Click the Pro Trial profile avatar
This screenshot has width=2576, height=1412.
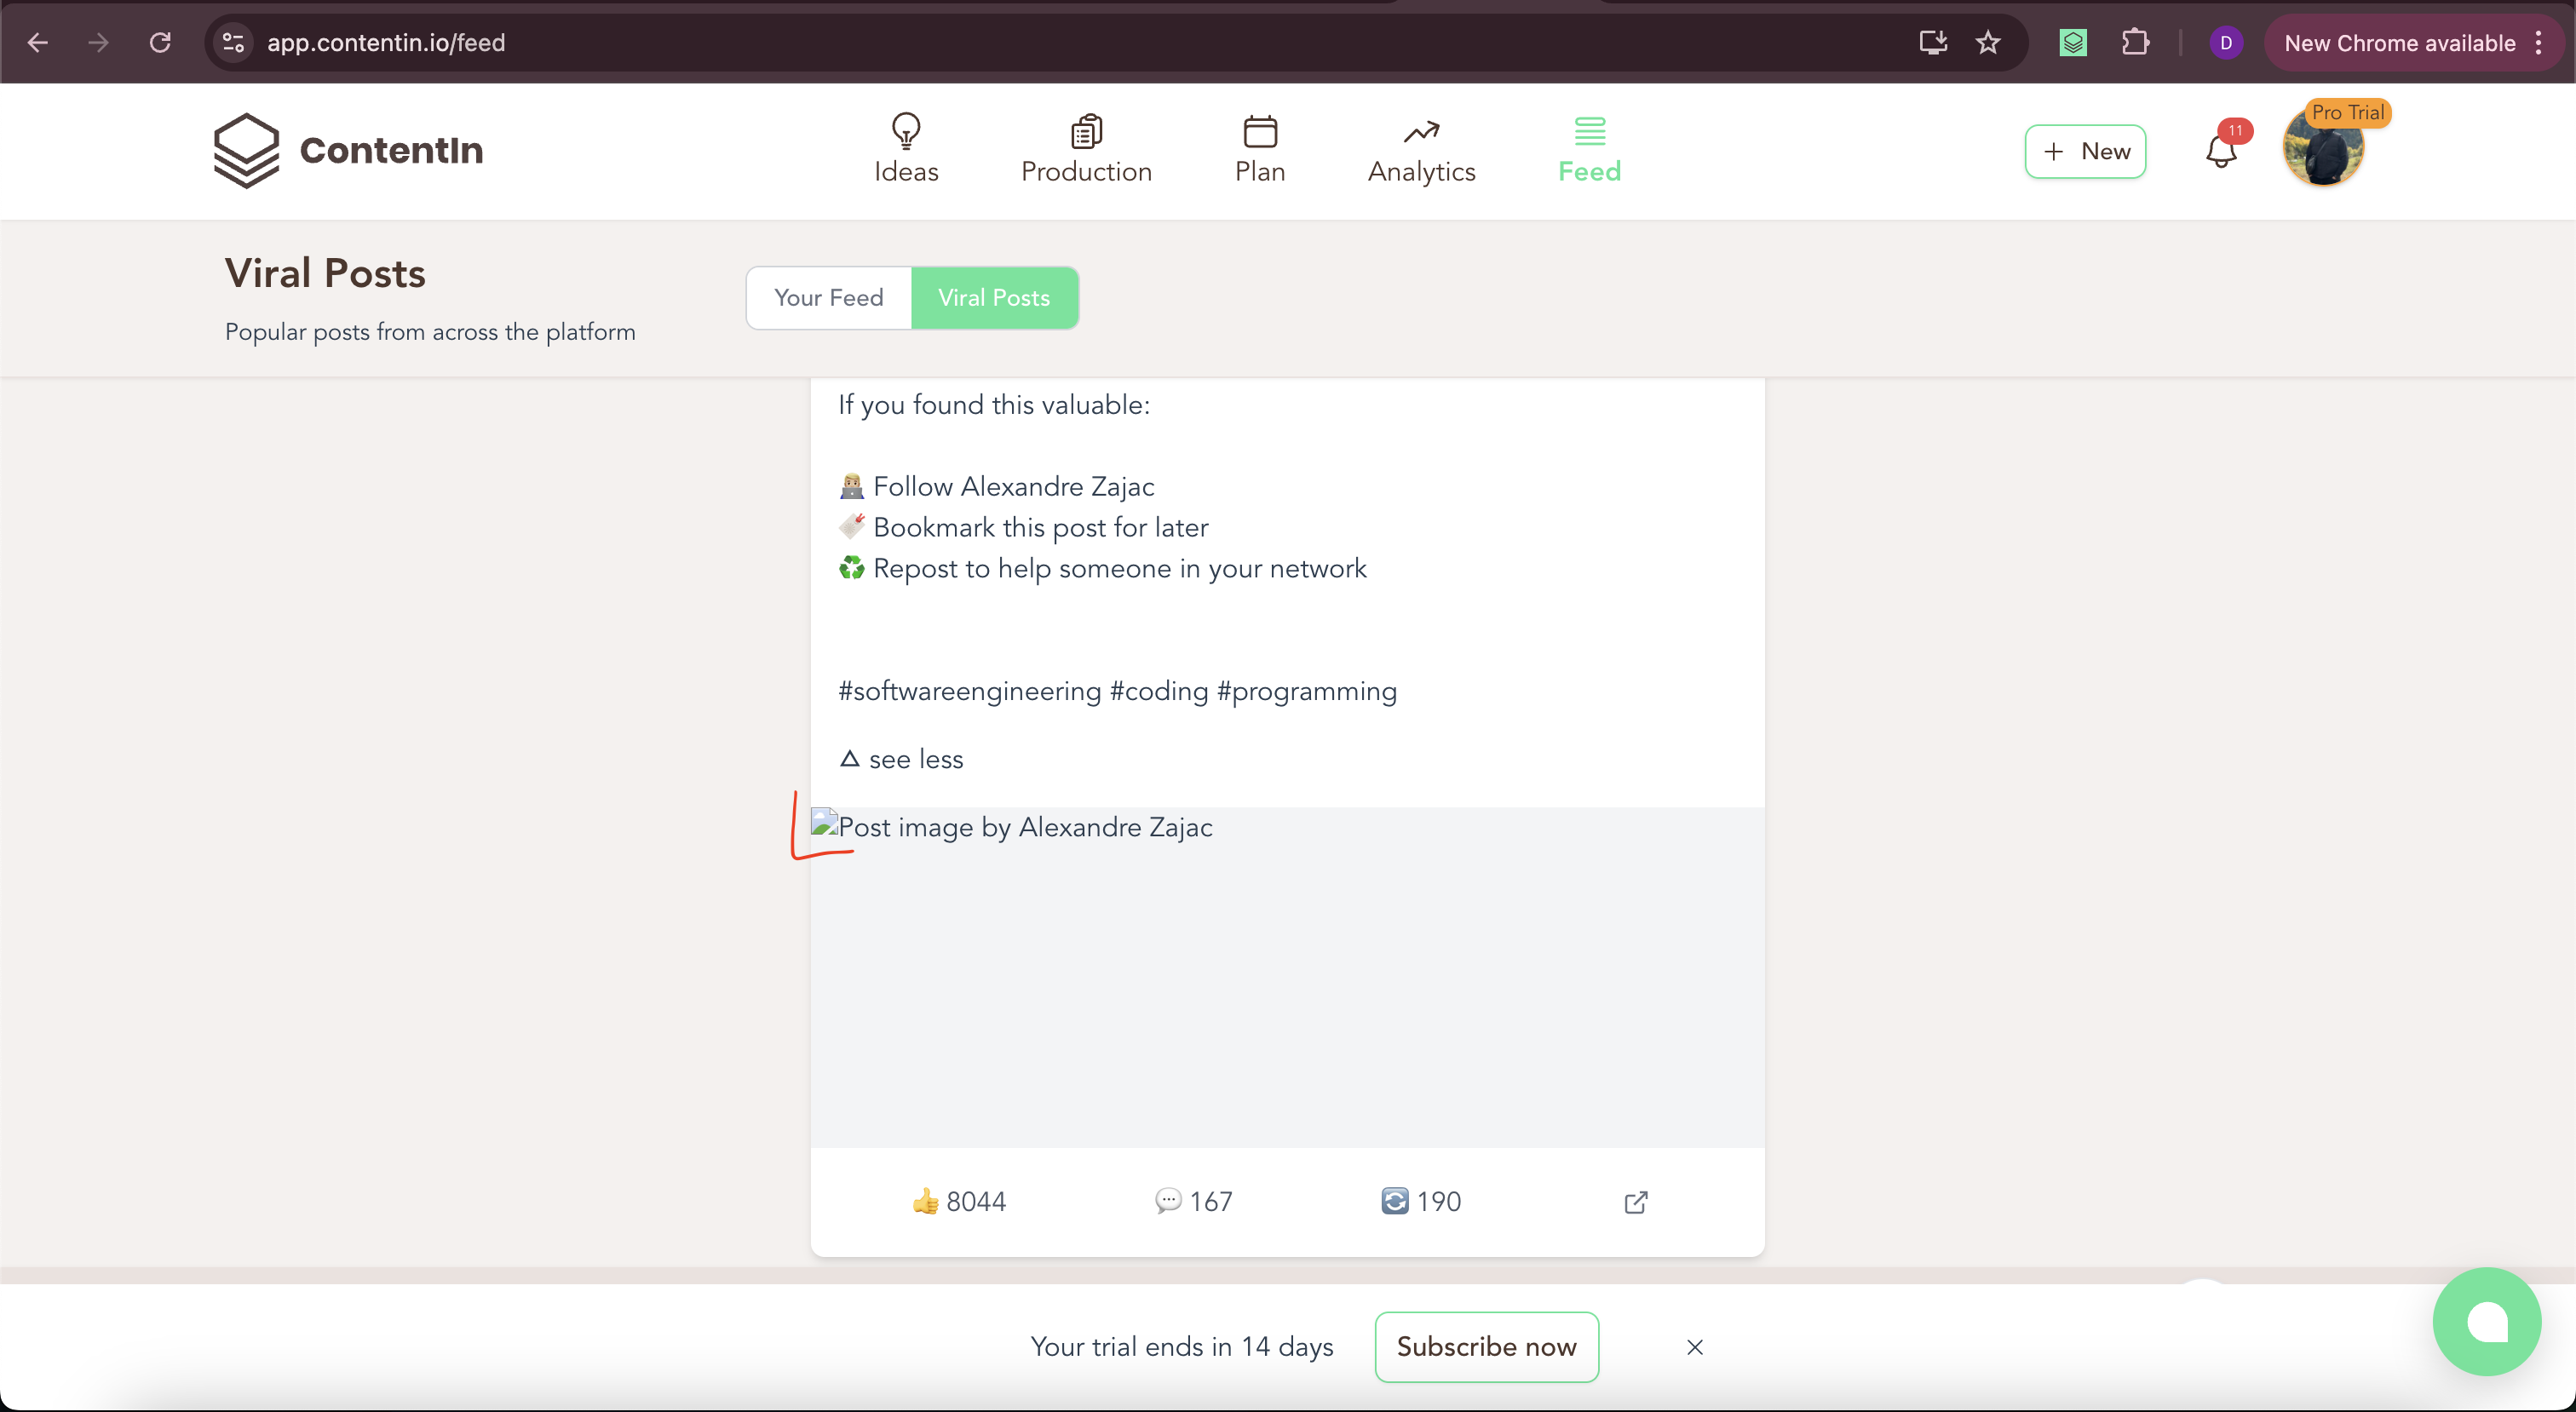(2323, 149)
